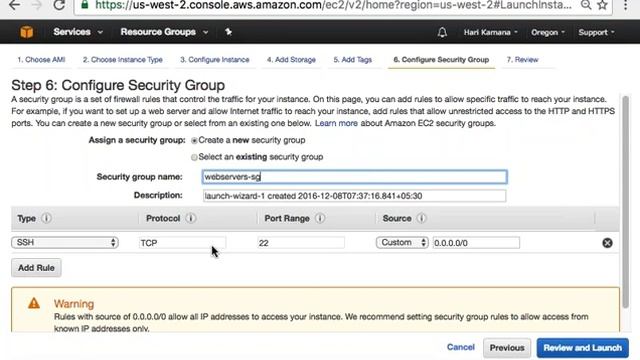Click the zoom magnifier icon in address bar
The height and width of the screenshot is (360, 640).
click(x=586, y=5)
